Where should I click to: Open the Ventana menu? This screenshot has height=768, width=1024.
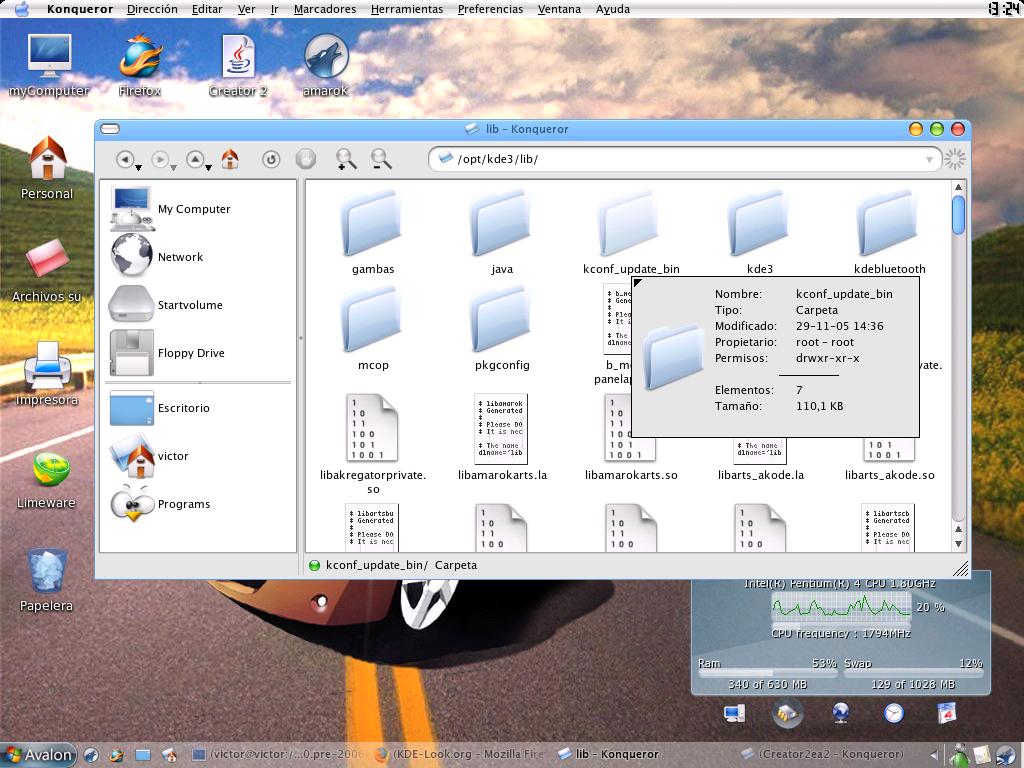(559, 9)
